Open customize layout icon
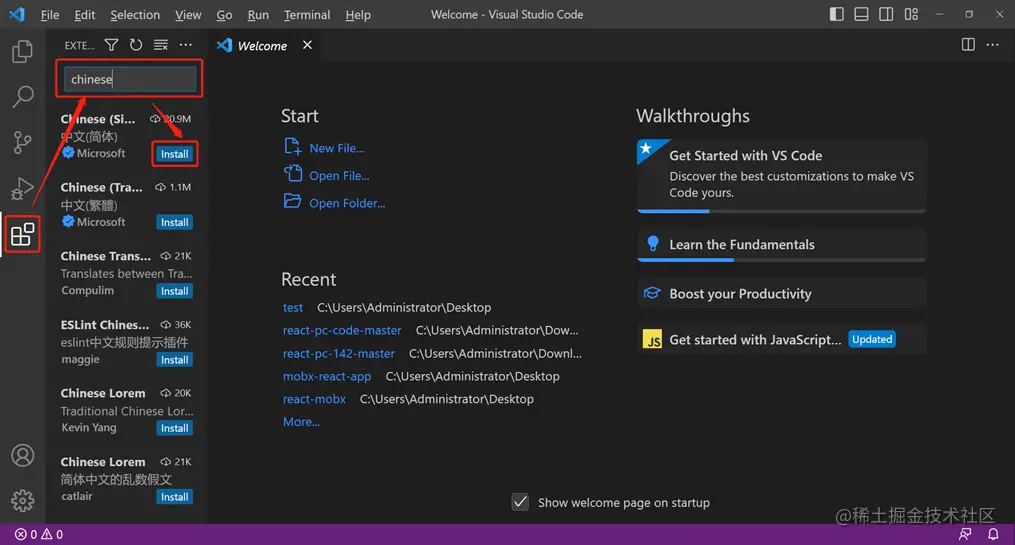Screen dimensions: 1015x545 [x=911, y=14]
